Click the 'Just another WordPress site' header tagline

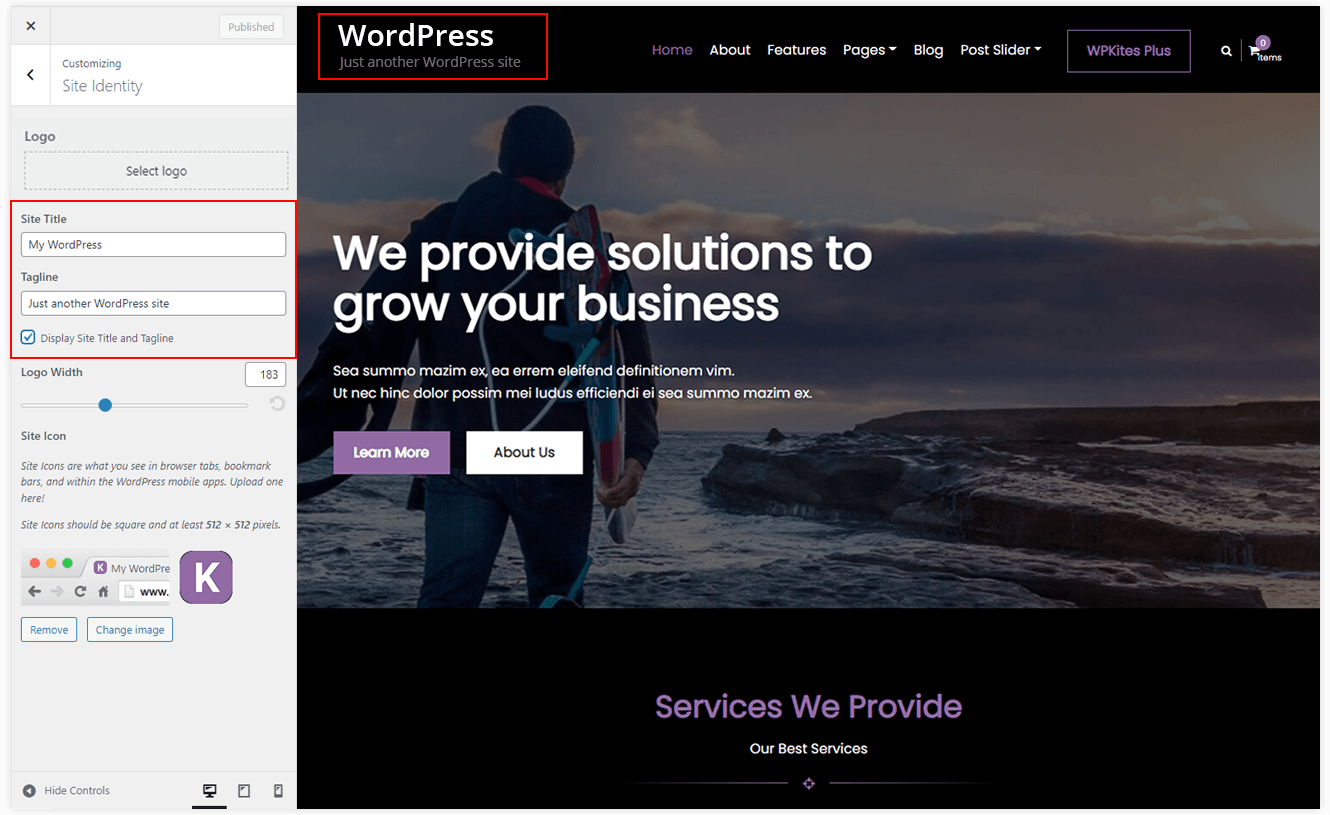430,62
